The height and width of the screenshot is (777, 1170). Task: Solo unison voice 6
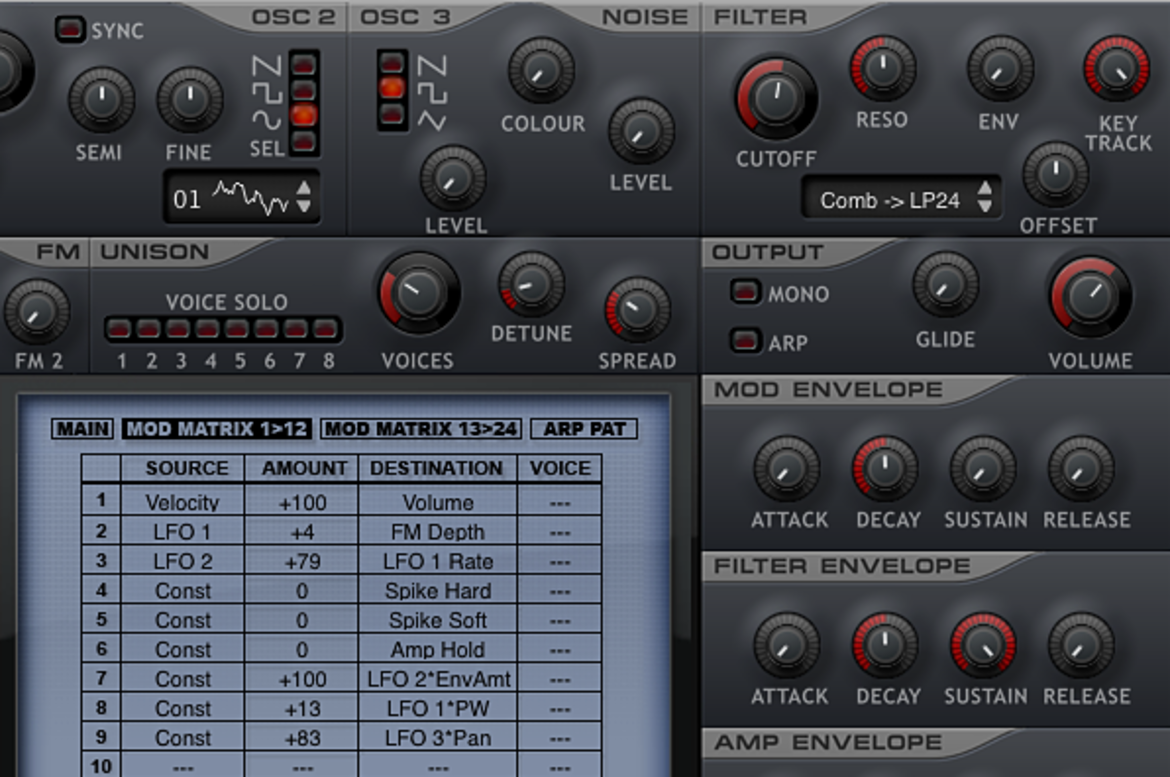266,328
